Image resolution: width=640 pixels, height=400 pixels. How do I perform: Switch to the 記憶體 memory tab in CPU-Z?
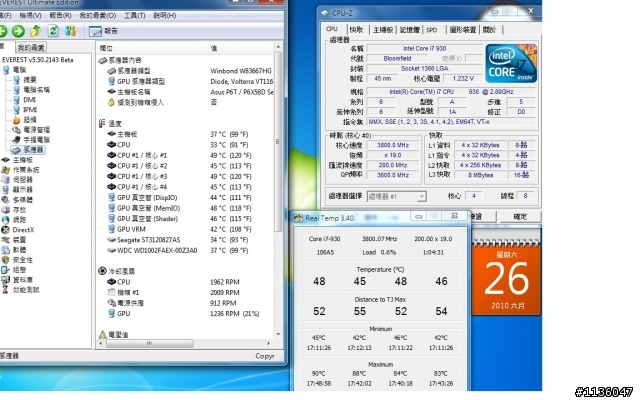[409, 30]
